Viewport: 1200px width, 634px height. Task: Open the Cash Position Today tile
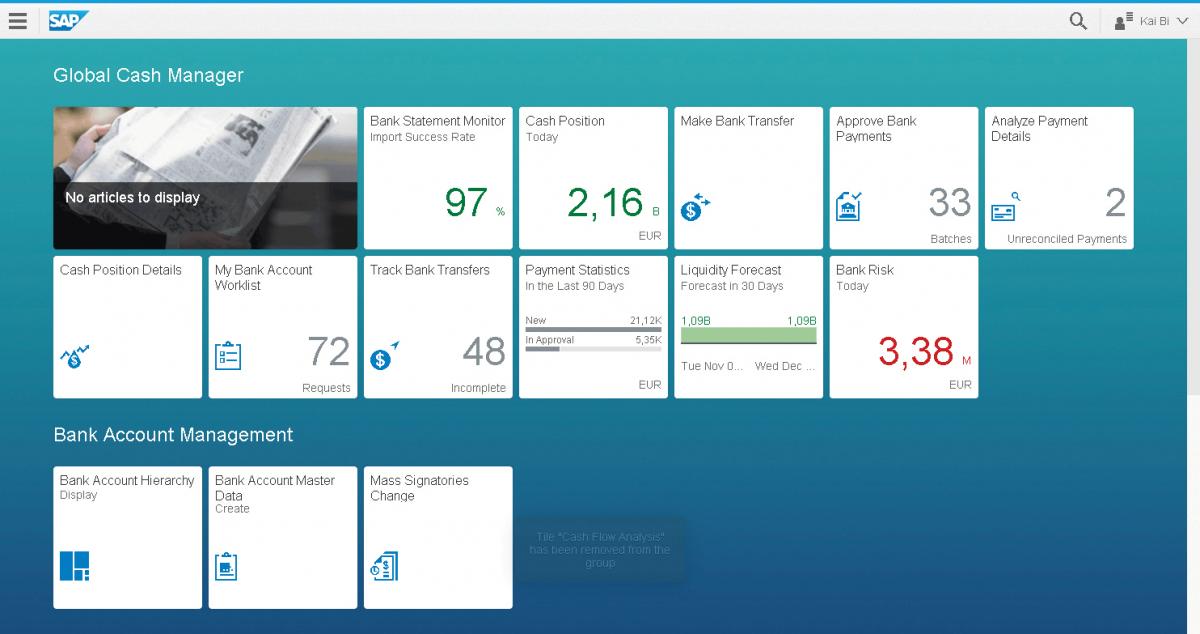[593, 178]
